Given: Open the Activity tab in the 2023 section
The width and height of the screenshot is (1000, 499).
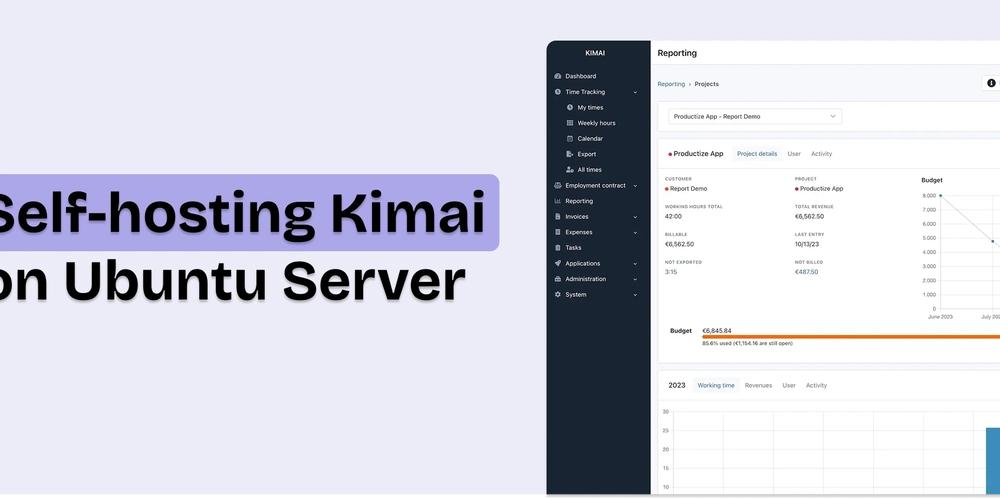Looking at the screenshot, I should point(816,385).
